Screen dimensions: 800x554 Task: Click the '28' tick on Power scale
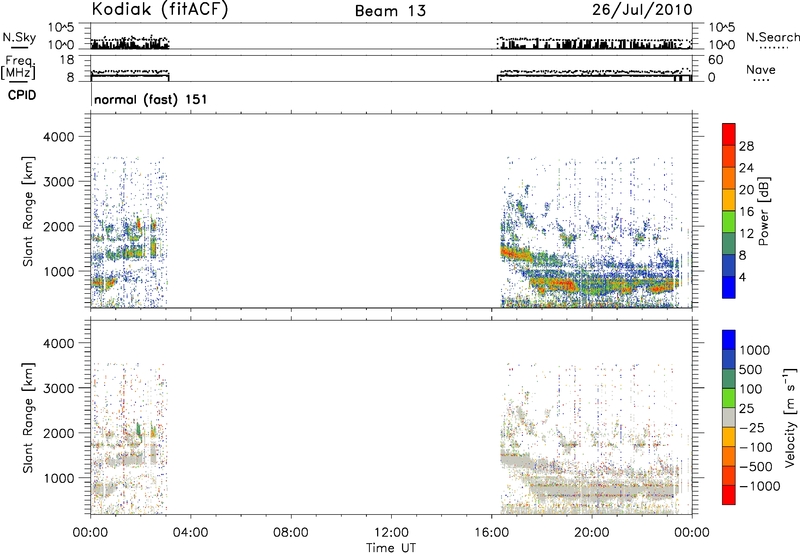pos(746,146)
